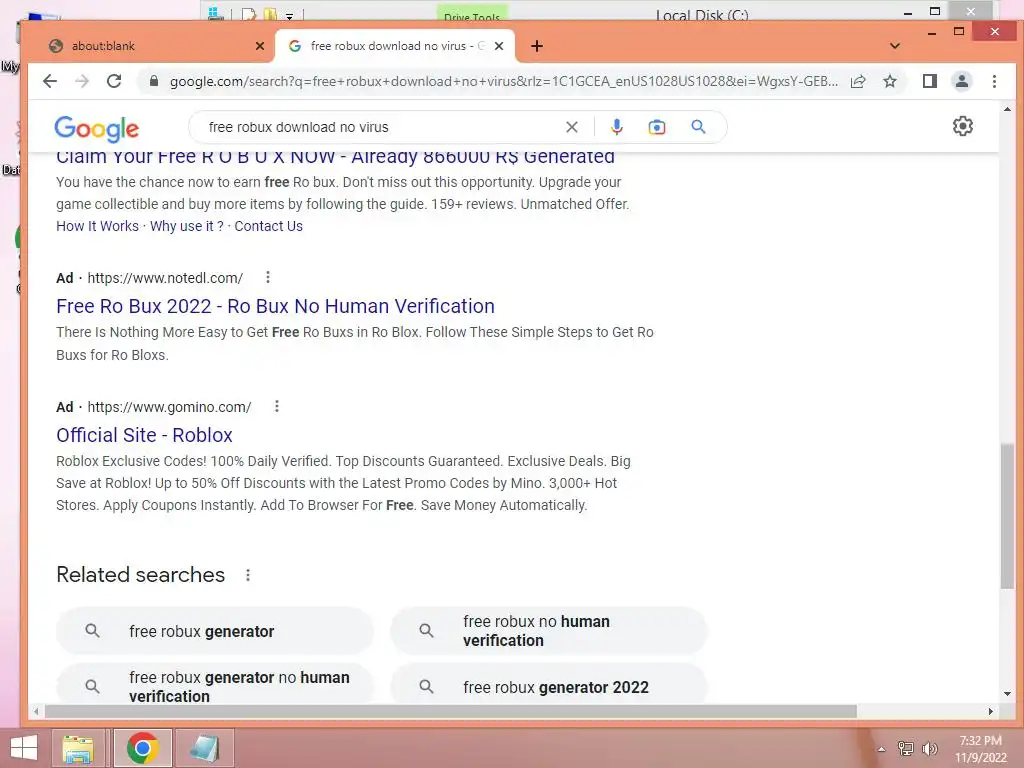Click the magnifier search button
This screenshot has height=768, width=1024.
point(698,127)
